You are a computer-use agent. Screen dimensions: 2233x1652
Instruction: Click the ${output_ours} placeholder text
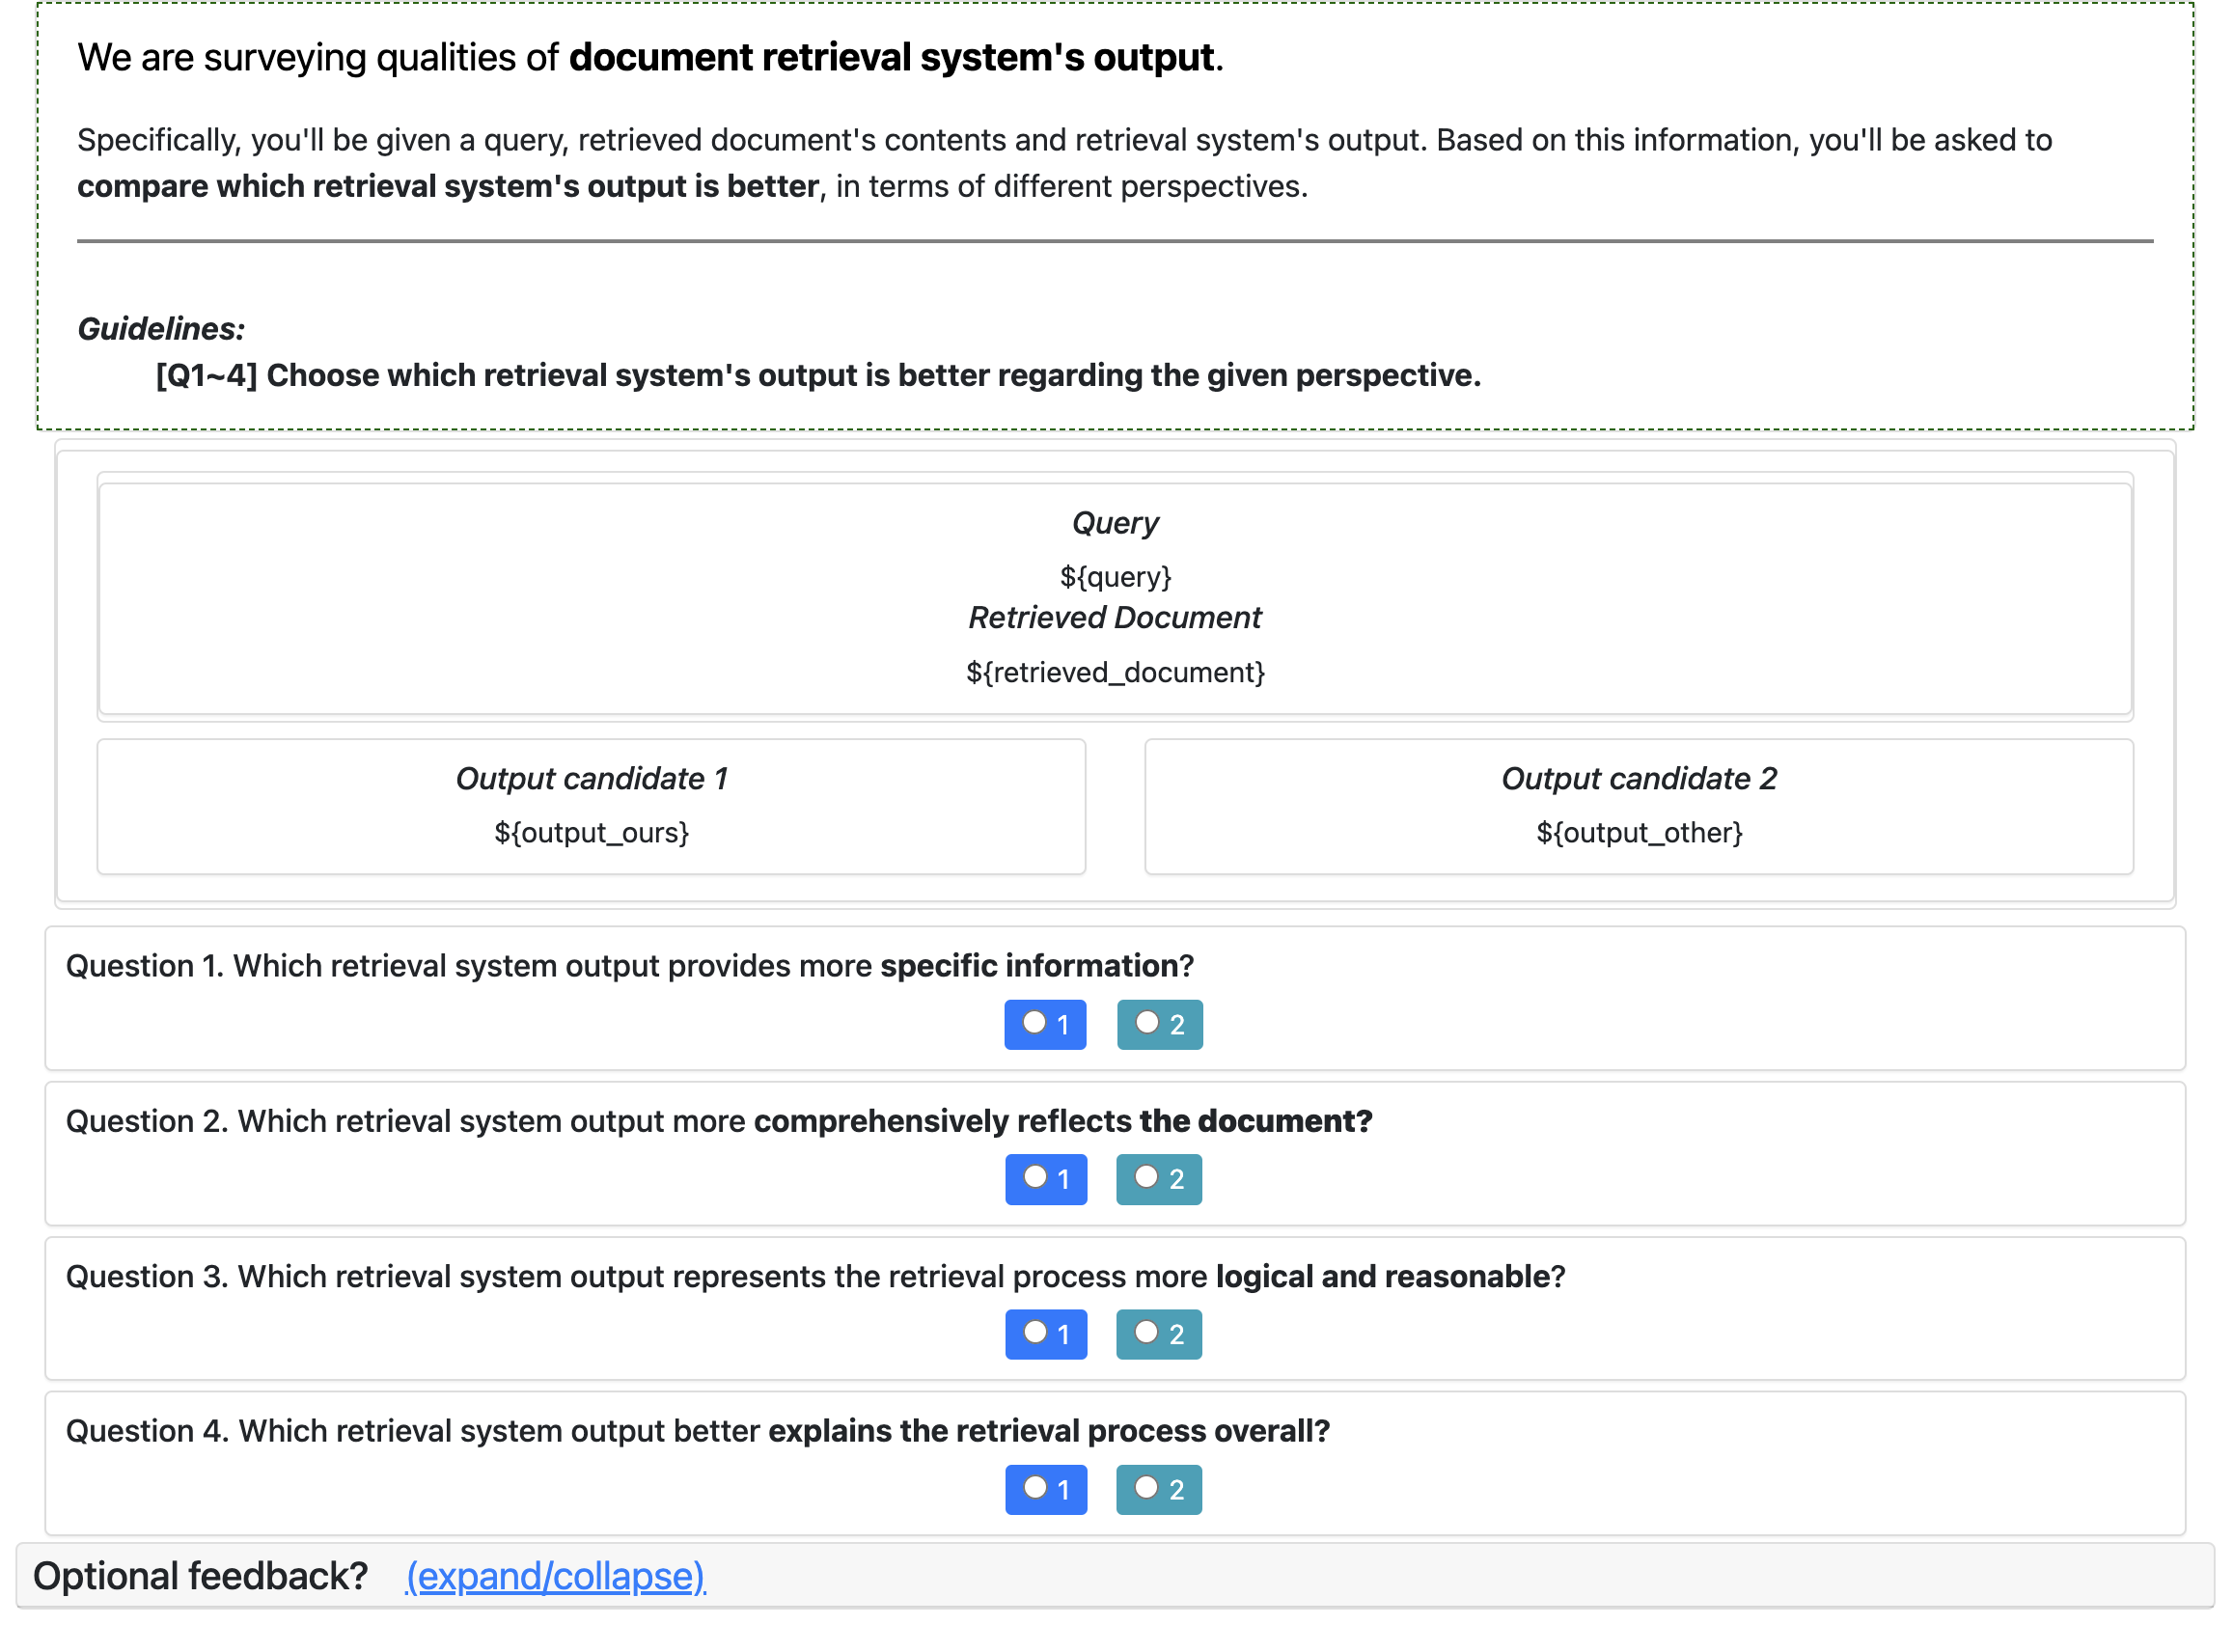591,833
